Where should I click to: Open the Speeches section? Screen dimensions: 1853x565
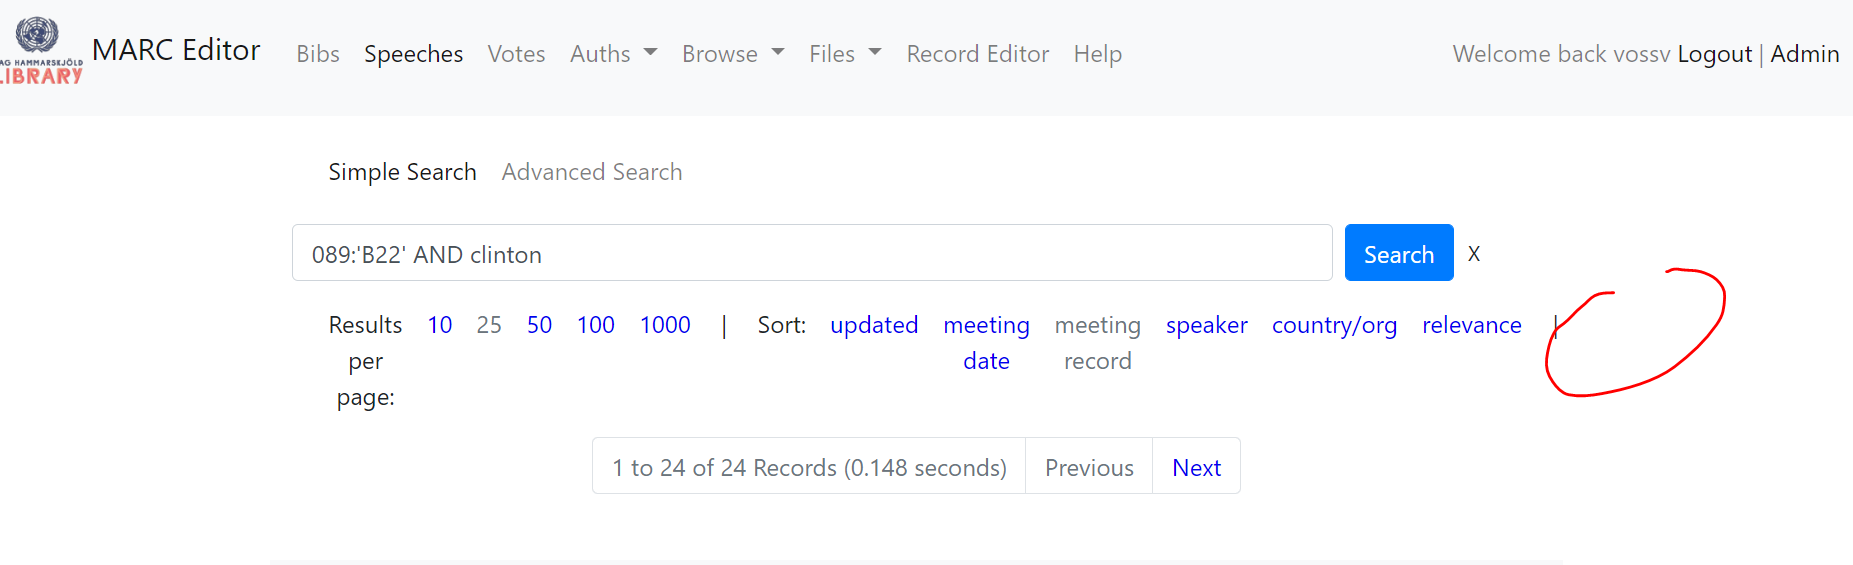[x=413, y=54]
